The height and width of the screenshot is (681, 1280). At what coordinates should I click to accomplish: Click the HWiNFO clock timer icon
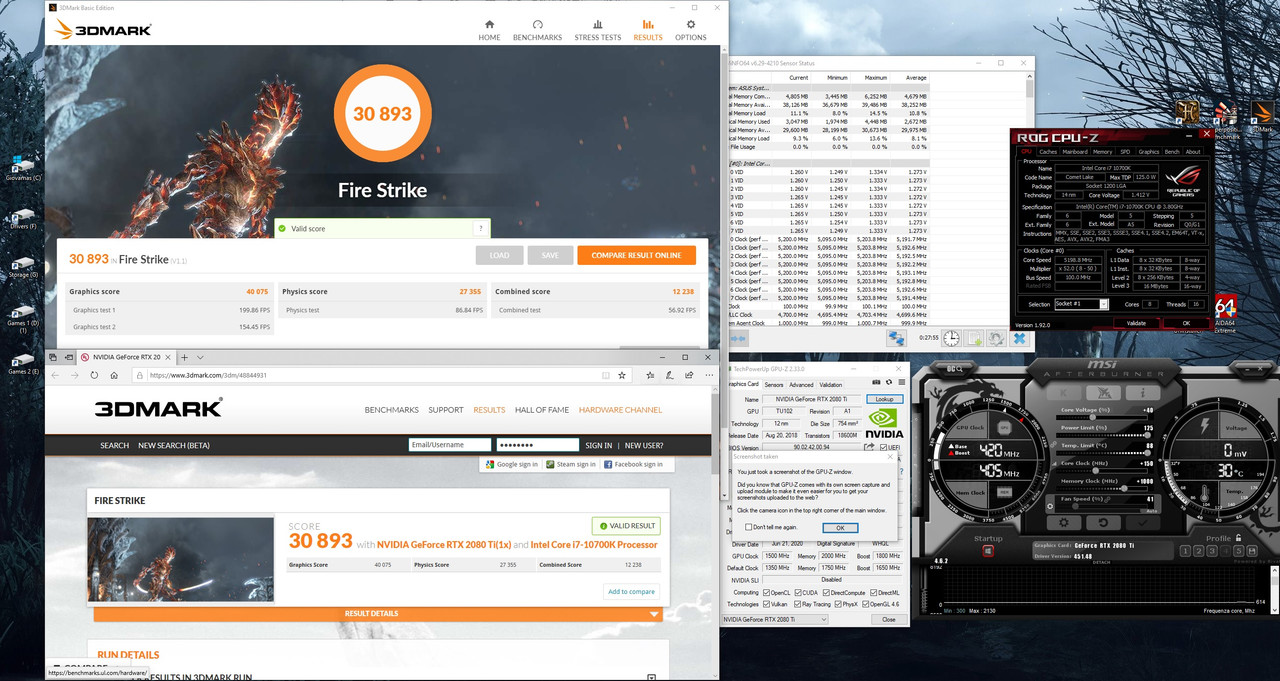coord(951,338)
